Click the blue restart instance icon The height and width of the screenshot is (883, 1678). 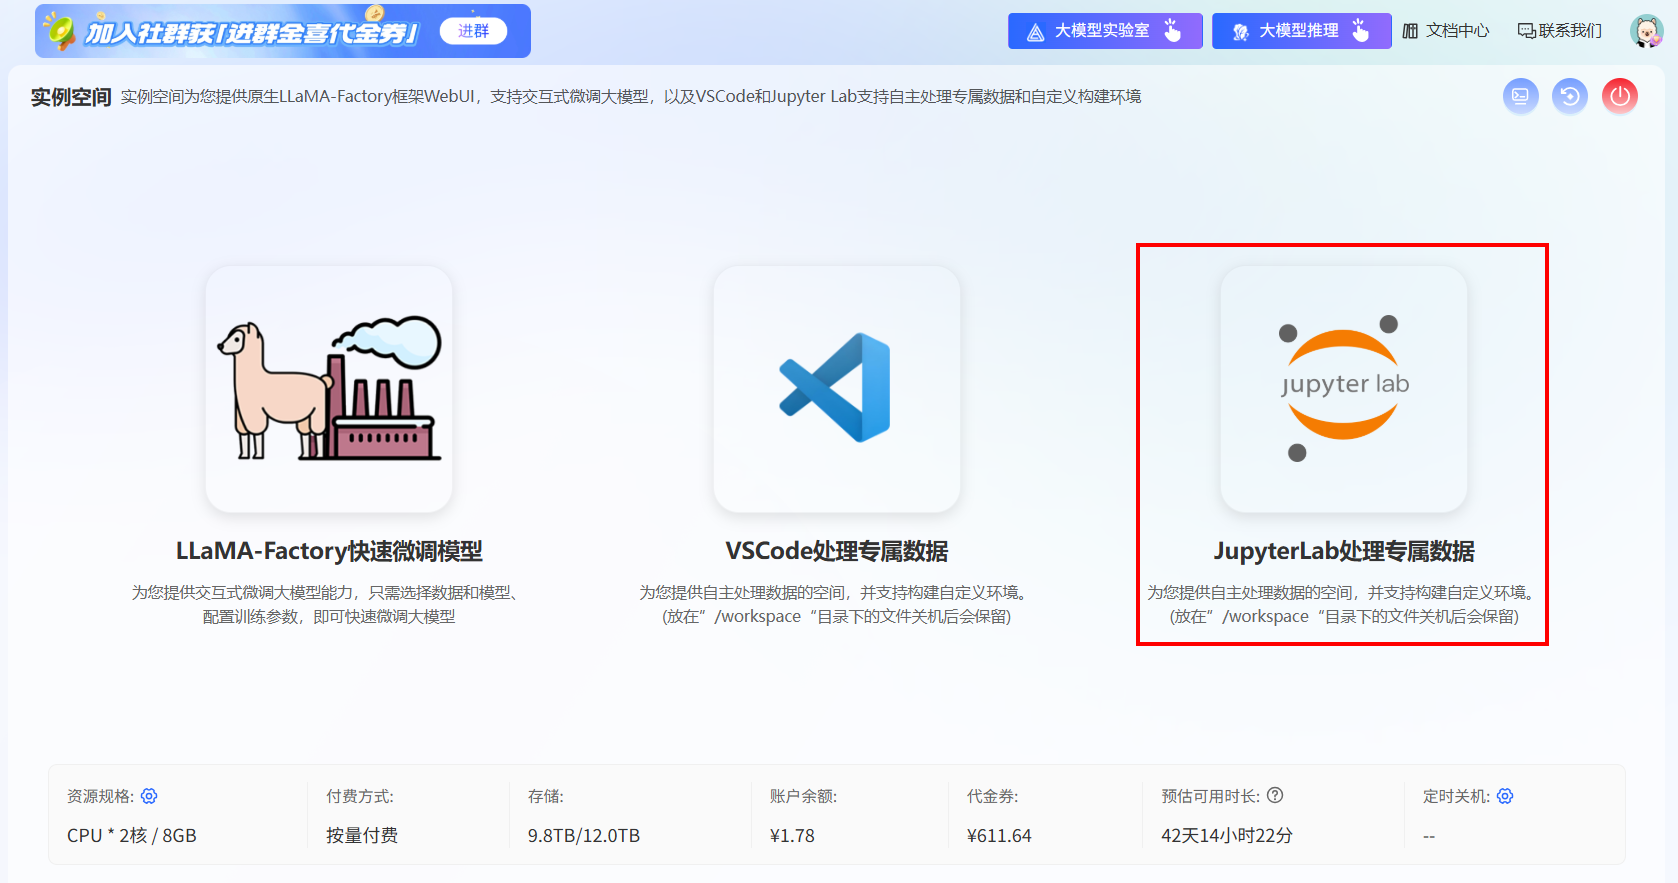[1569, 96]
